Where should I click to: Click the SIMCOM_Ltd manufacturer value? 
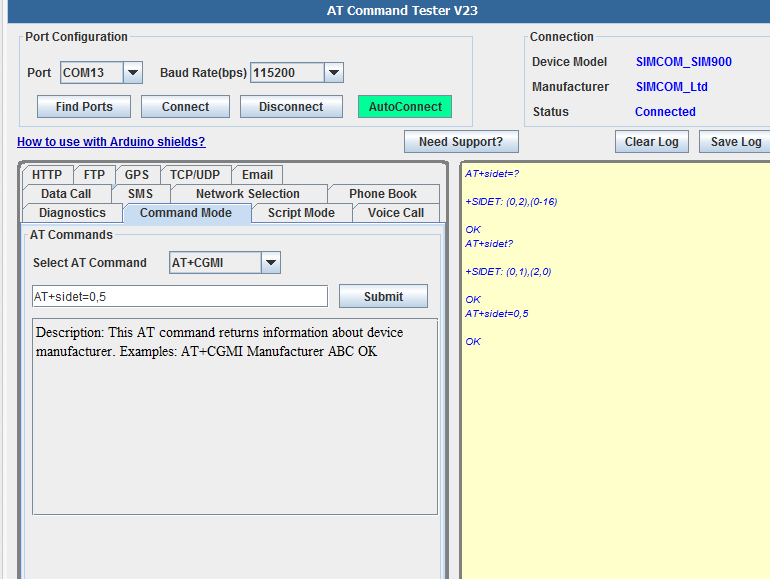pos(671,87)
